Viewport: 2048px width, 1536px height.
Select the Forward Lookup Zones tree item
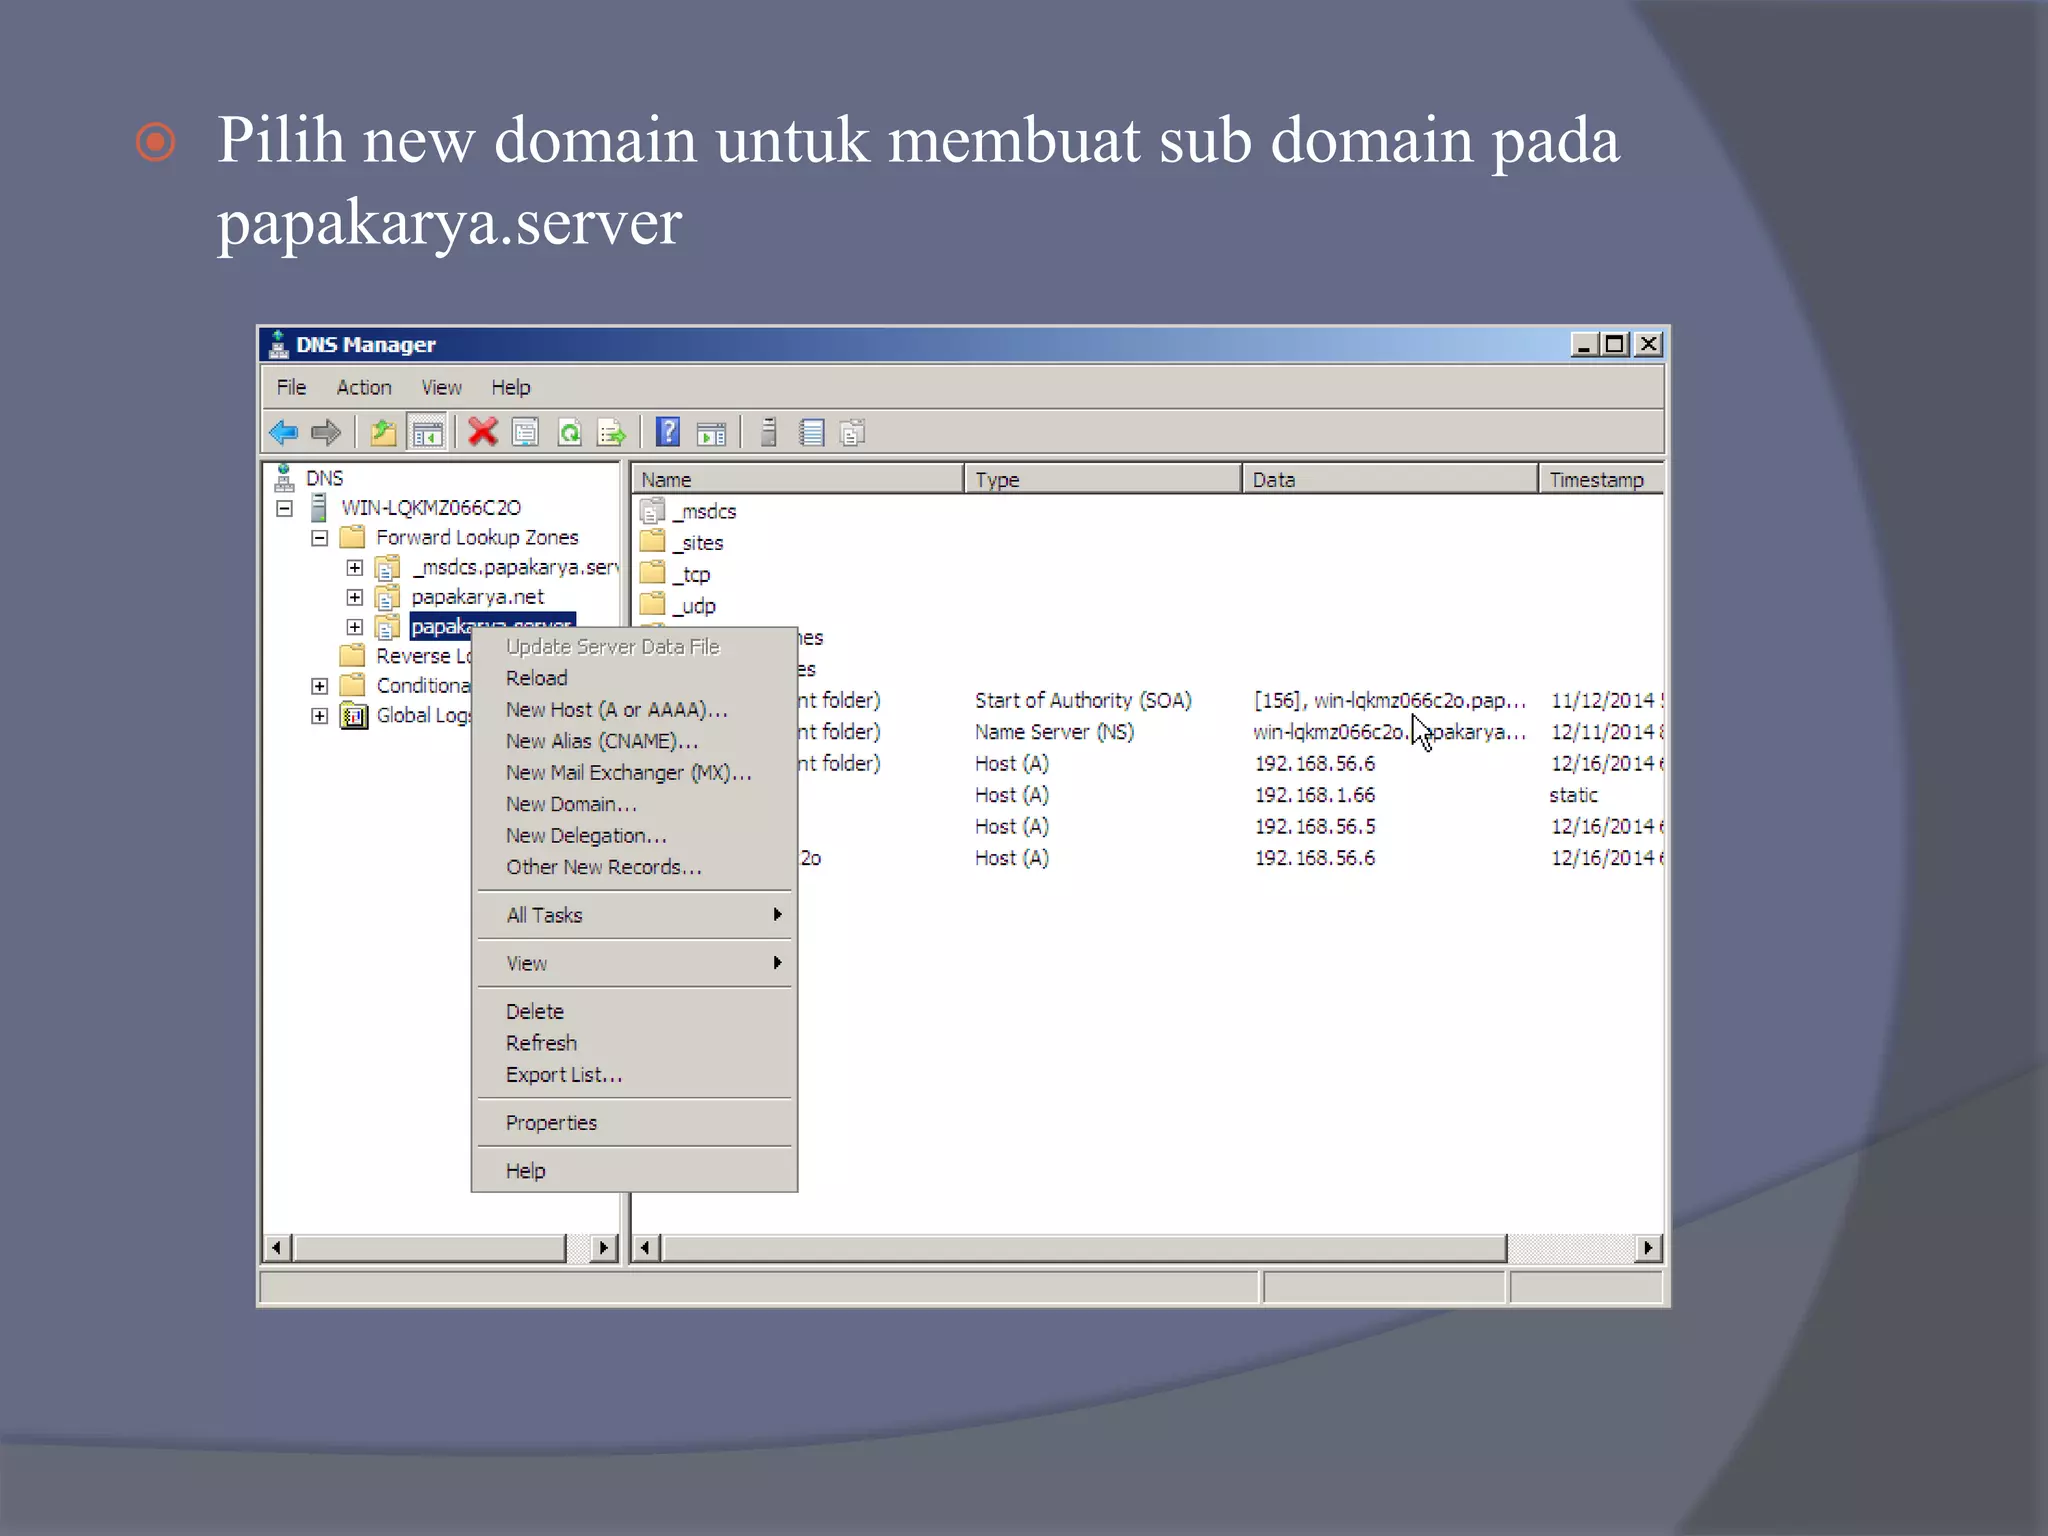point(477,537)
